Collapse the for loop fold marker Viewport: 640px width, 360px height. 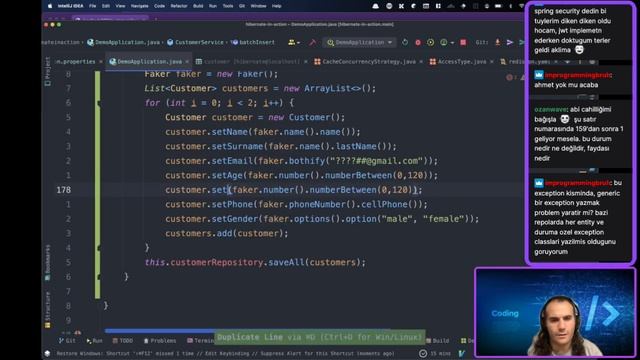click(99, 104)
